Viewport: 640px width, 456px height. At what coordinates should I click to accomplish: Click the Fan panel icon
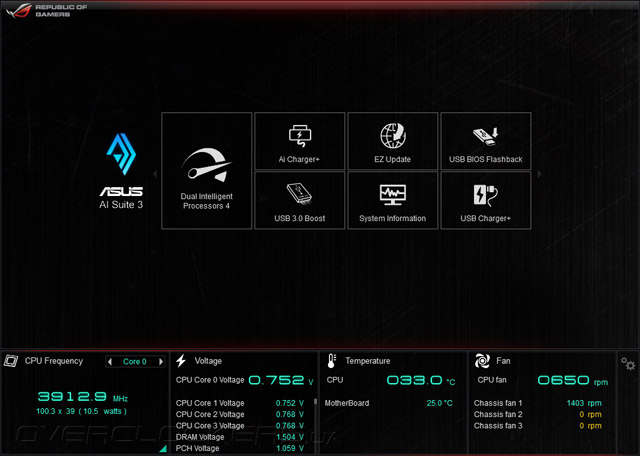pos(482,361)
